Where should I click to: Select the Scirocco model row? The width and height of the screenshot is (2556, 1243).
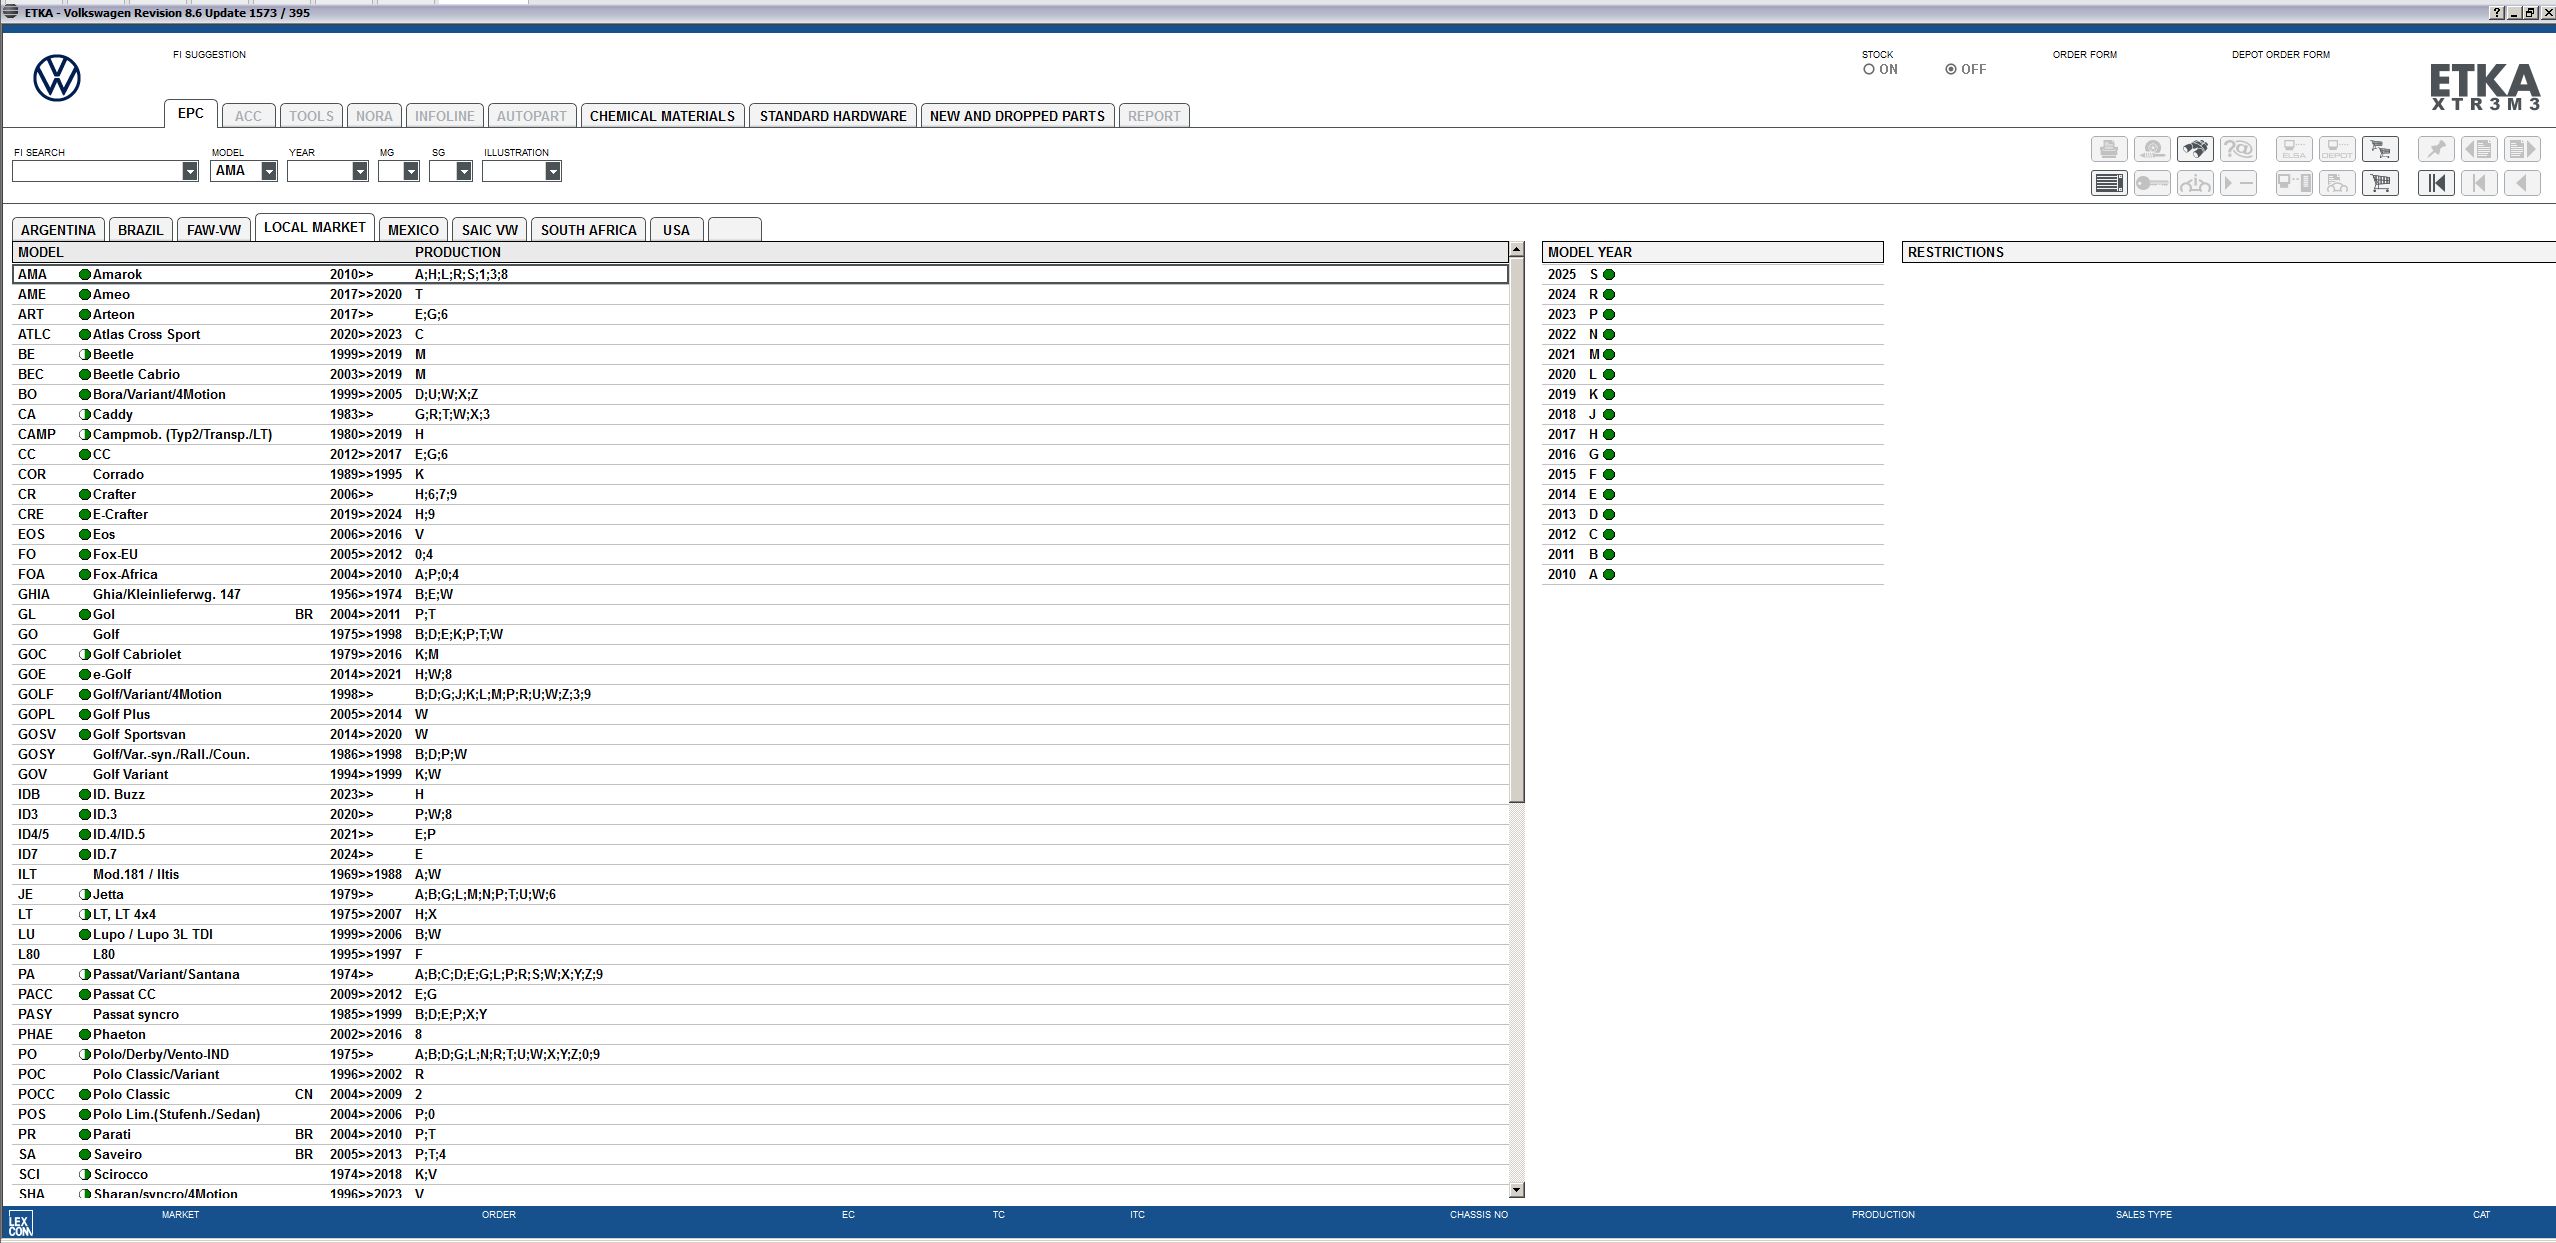(760, 1174)
